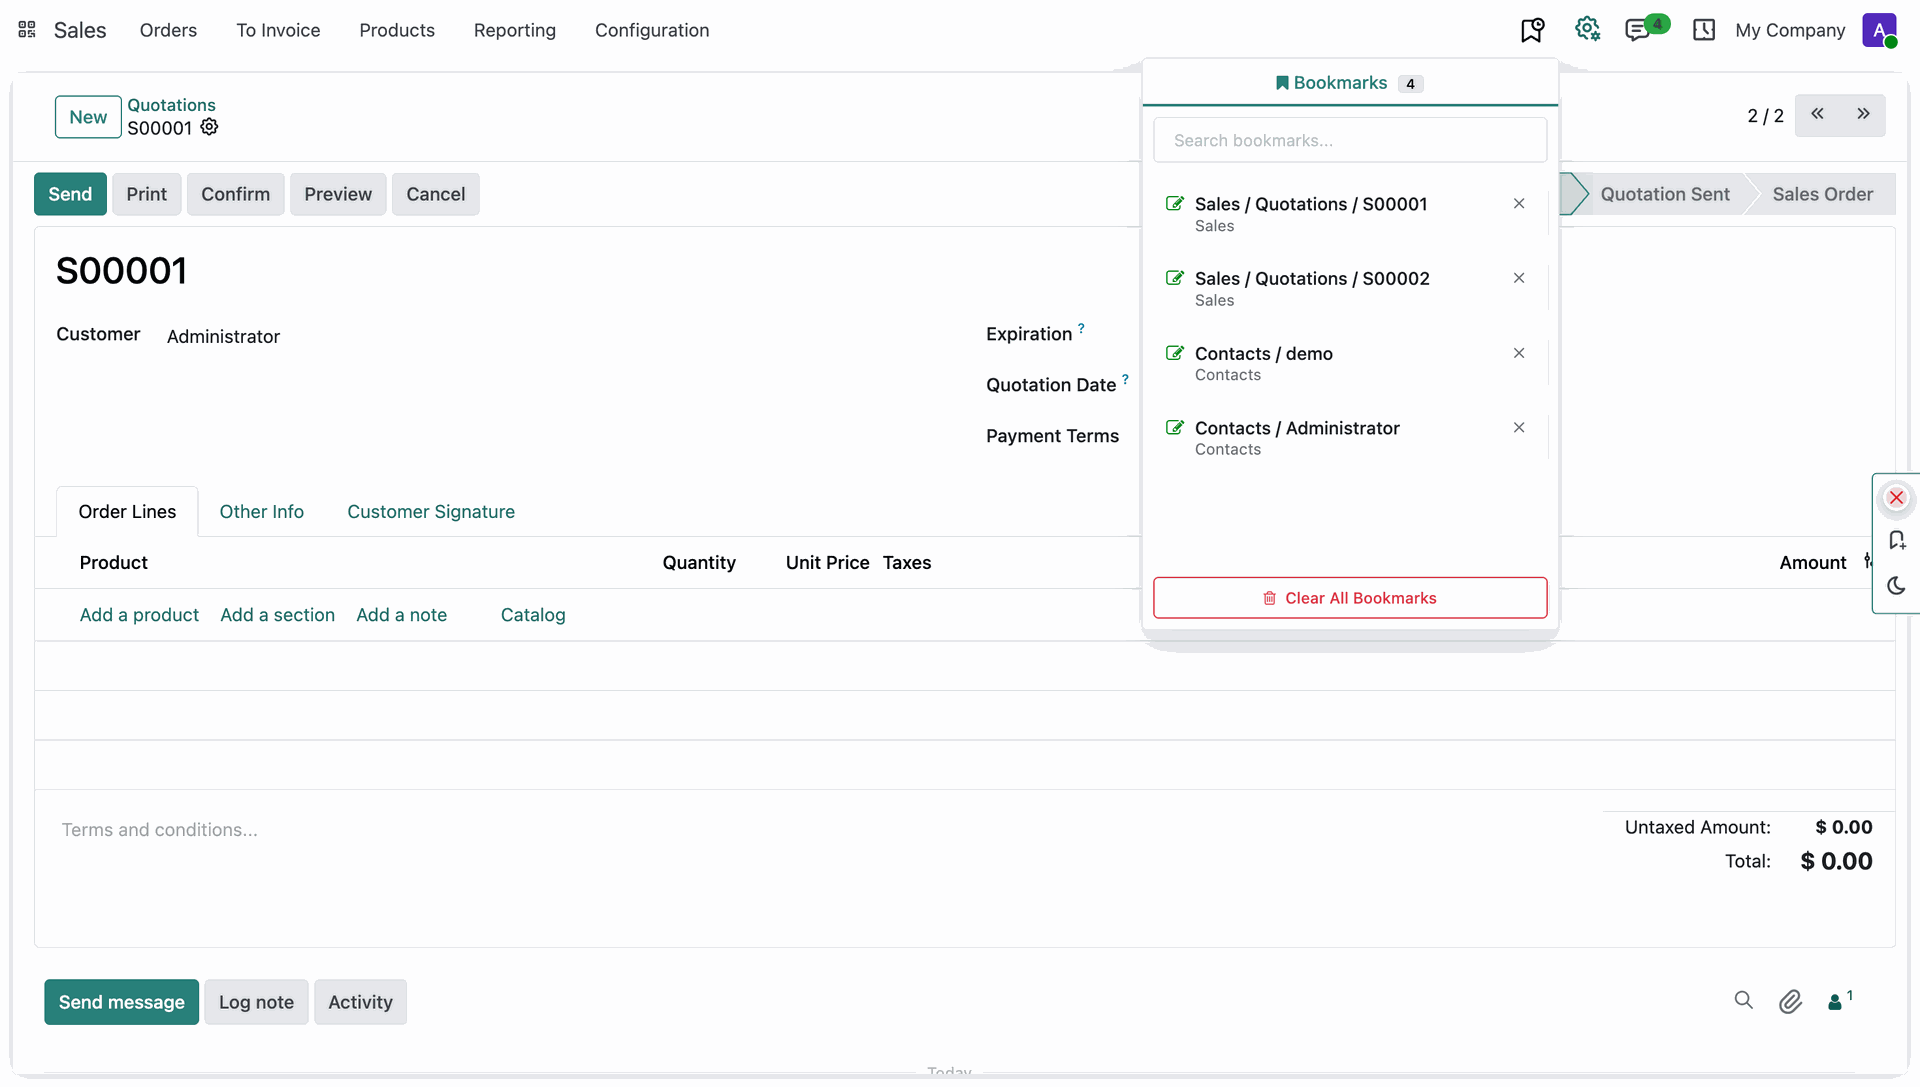Add current page as bookmark icon
This screenshot has width=1920, height=1087.
point(1896,541)
